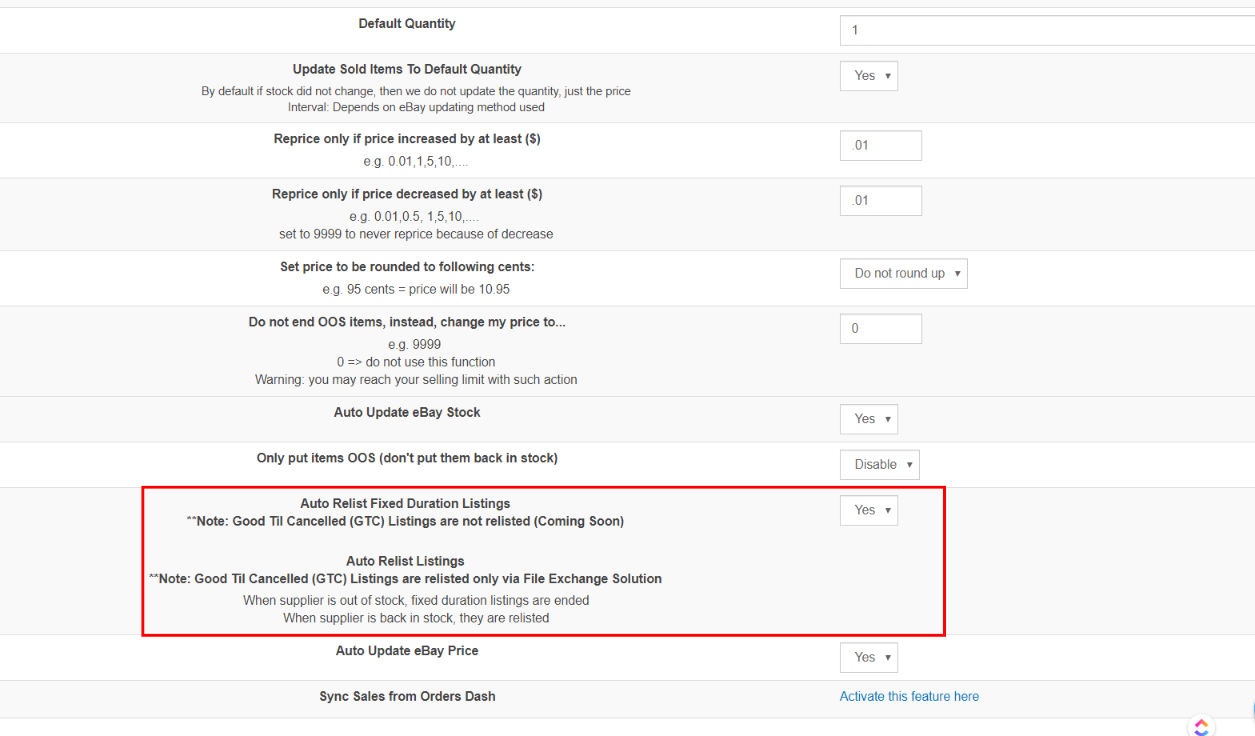This screenshot has width=1255, height=736.
Task: Open the Auto Update eBay Price dropdown
Action: (869, 657)
